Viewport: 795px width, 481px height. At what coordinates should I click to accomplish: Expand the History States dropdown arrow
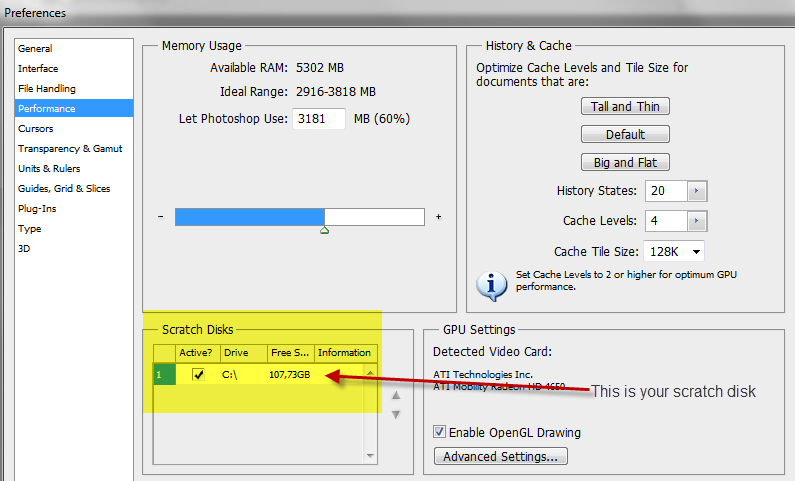pyautogui.click(x=697, y=191)
